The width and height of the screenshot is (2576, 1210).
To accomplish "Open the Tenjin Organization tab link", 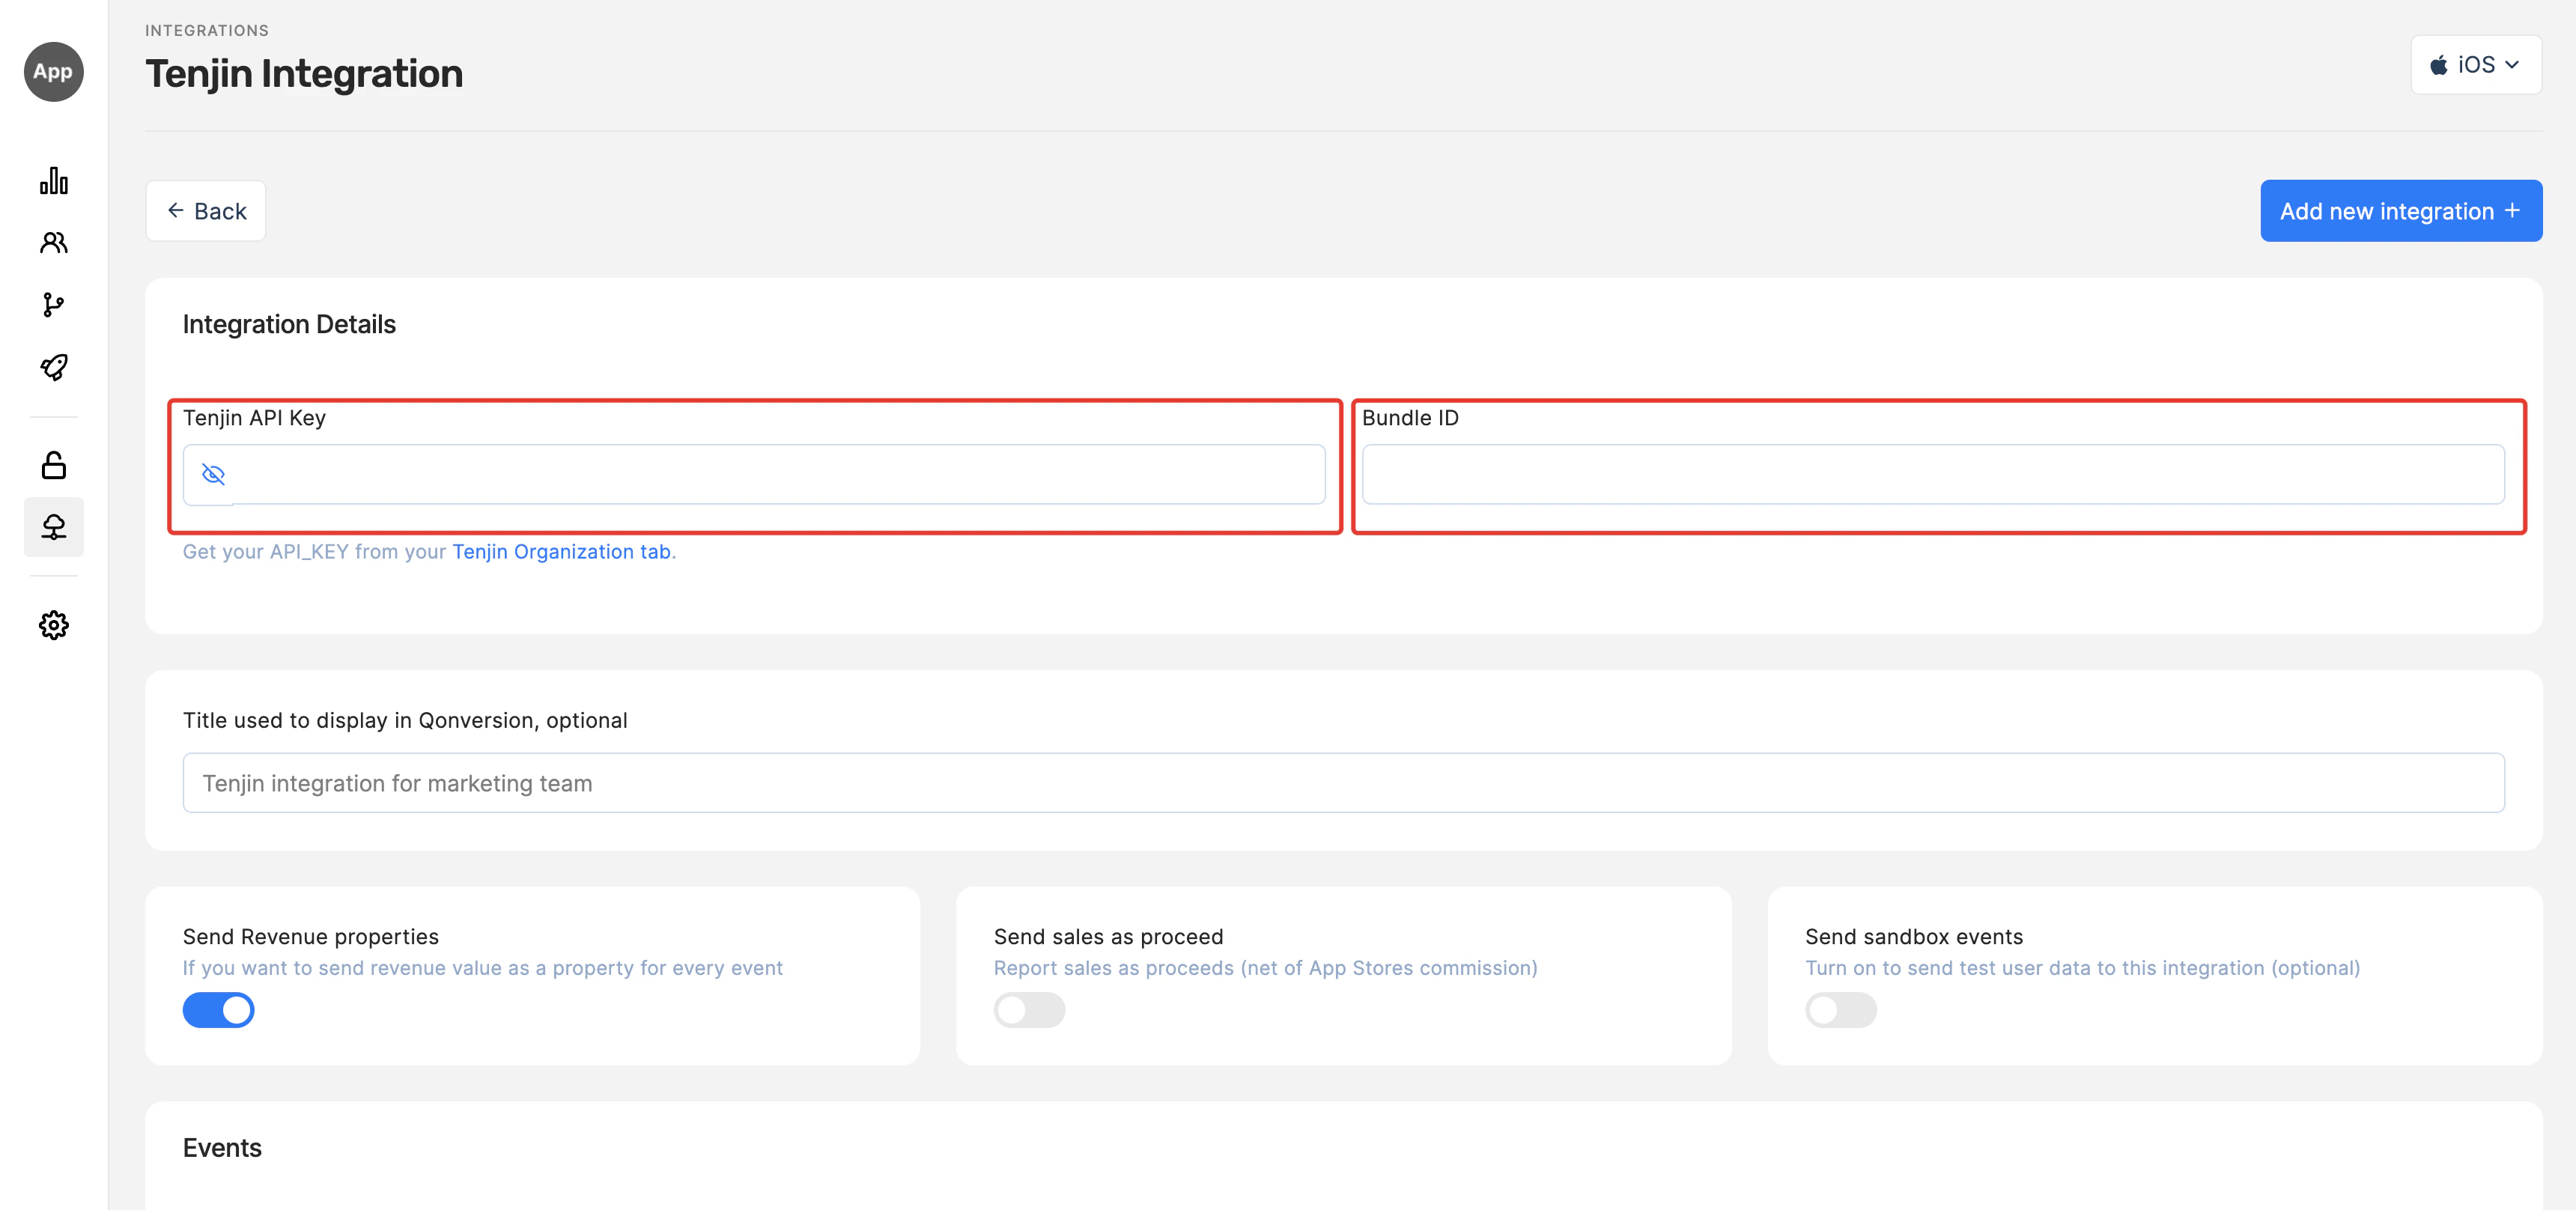I will (561, 552).
